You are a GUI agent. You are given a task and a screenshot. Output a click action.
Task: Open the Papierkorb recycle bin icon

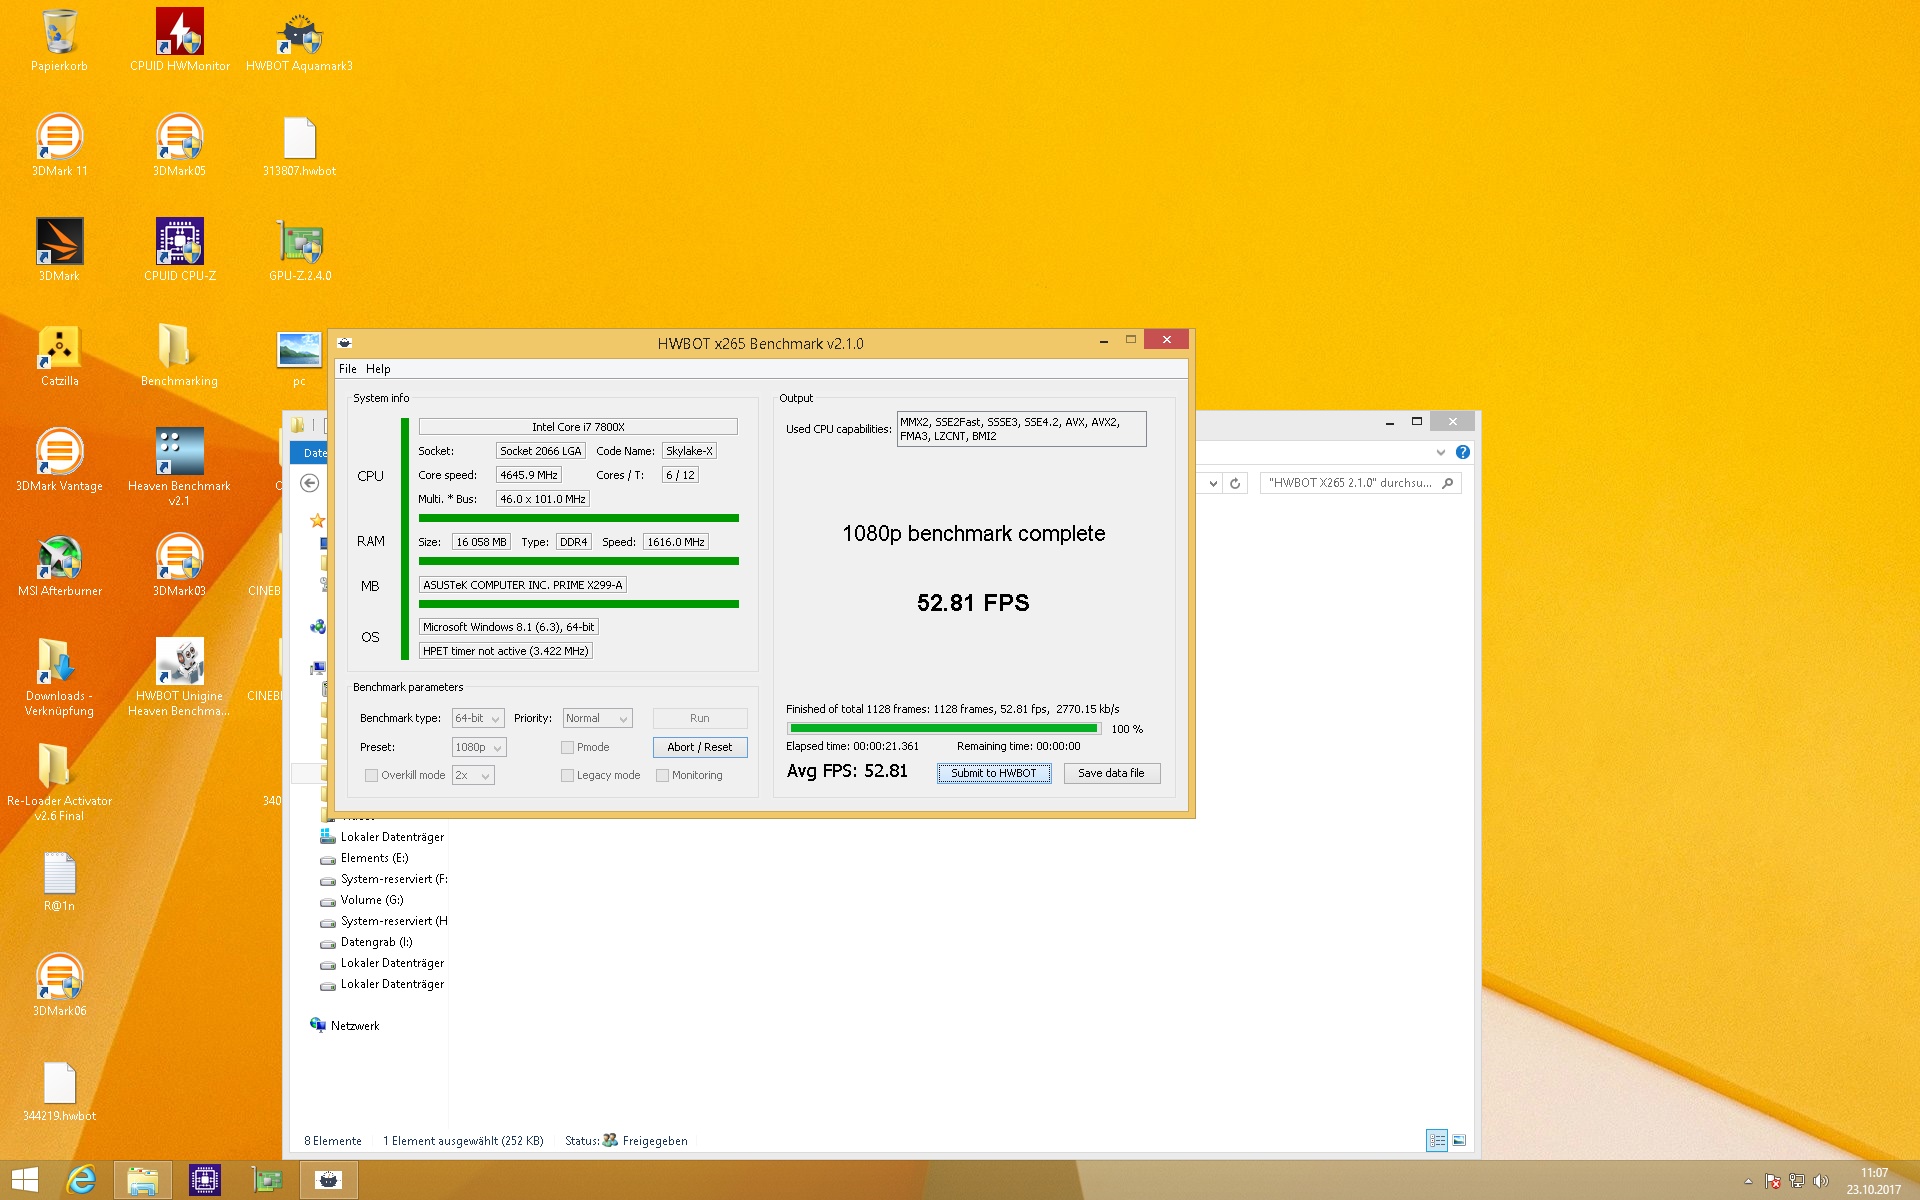point(59,40)
